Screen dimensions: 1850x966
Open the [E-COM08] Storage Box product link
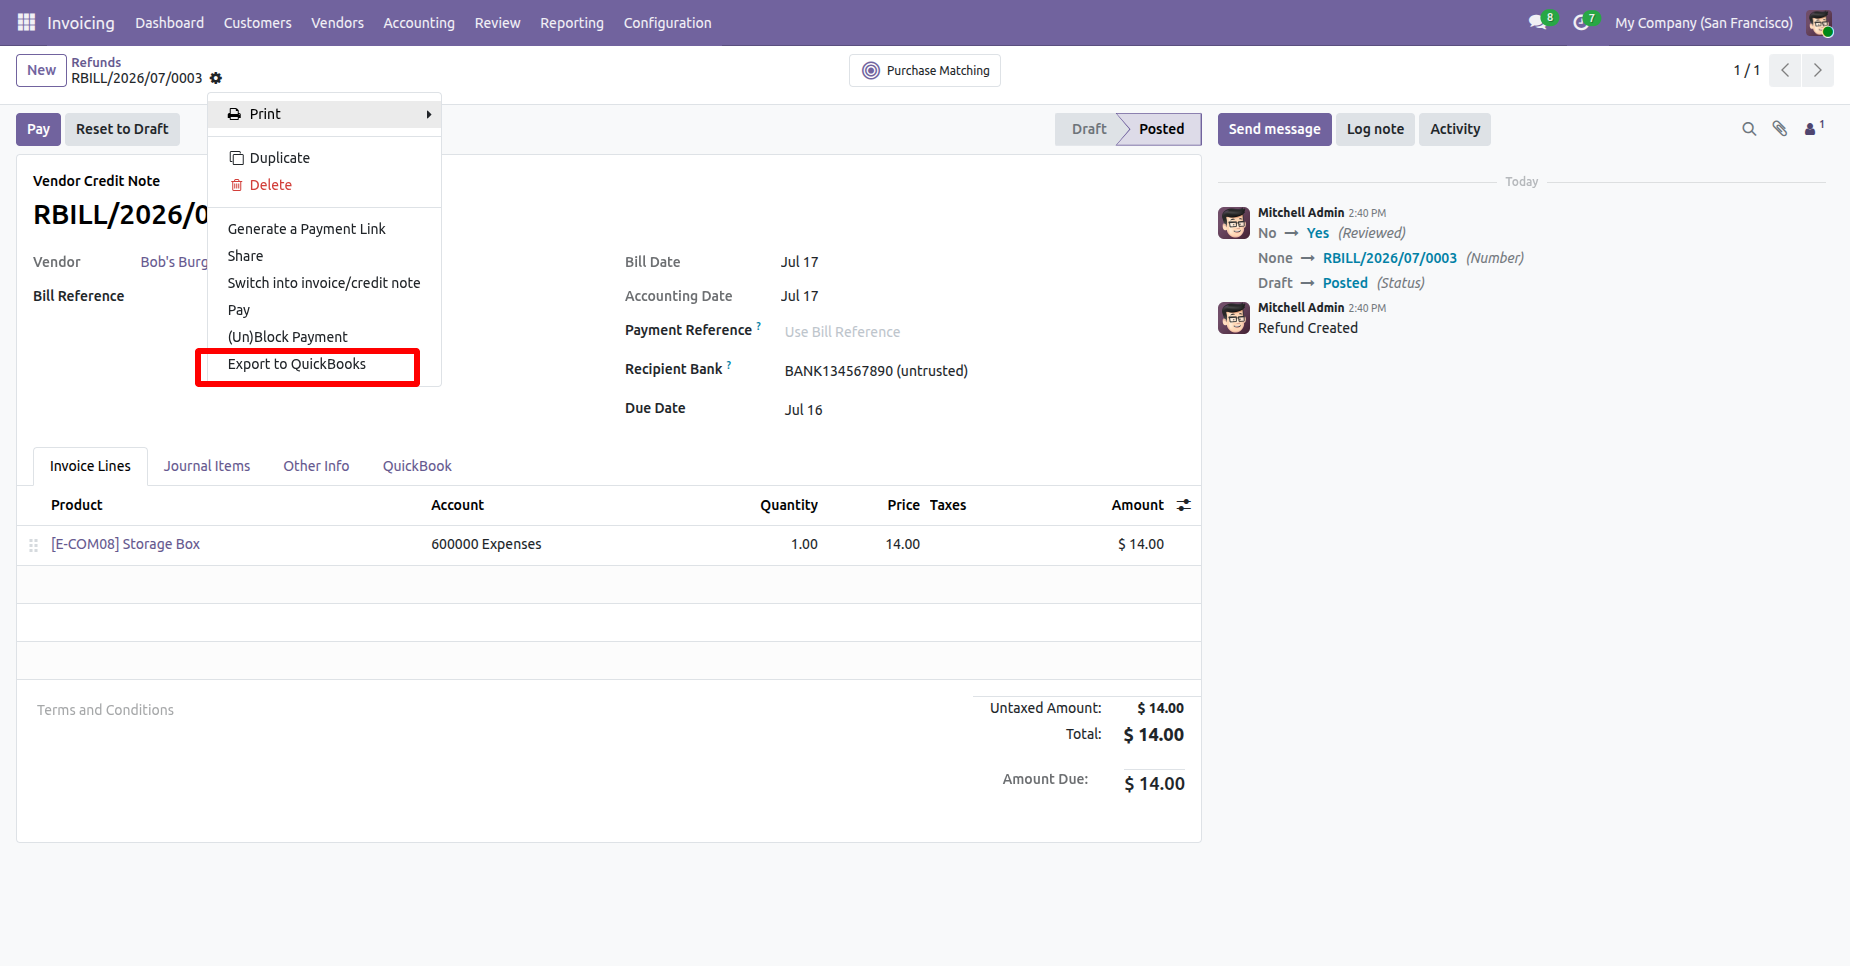pos(125,544)
